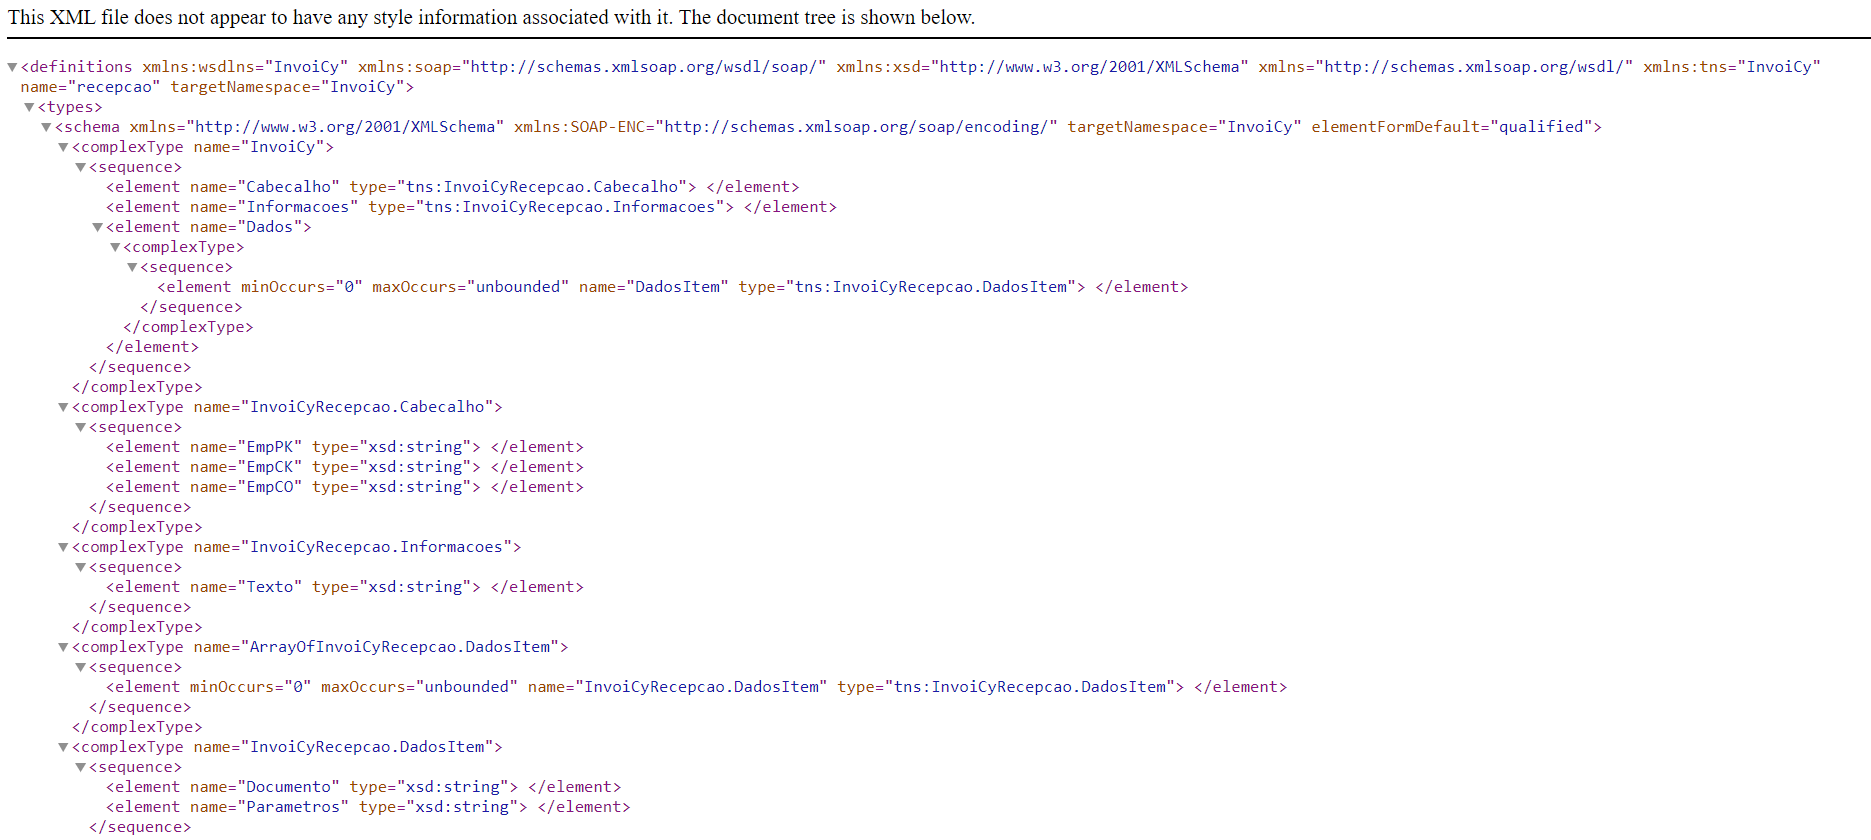Collapse complexType InvoiCyRecepcao.Cabecalho
The height and width of the screenshot is (840, 1871).
(x=63, y=407)
